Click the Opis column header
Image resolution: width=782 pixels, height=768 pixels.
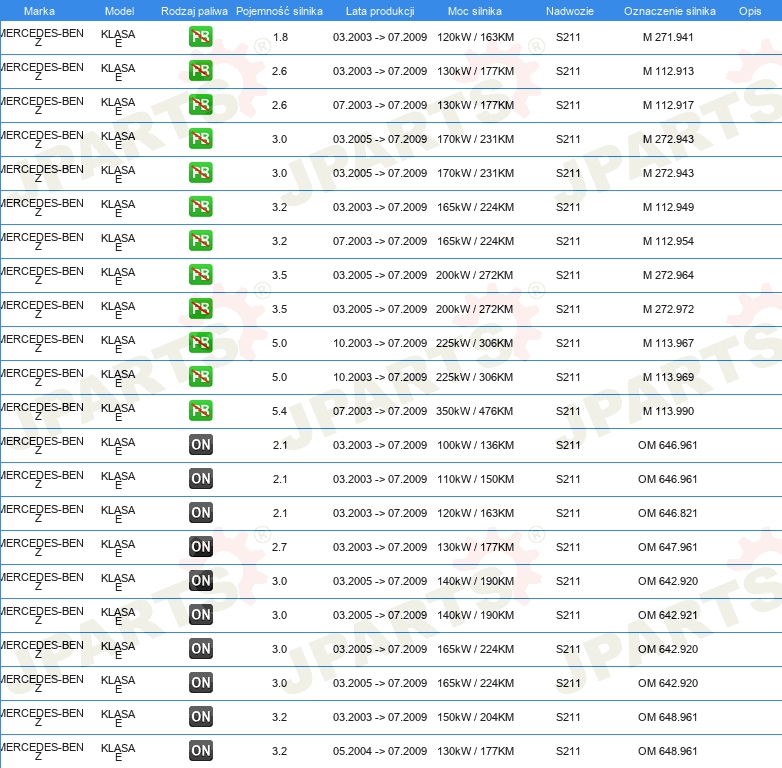tap(749, 11)
